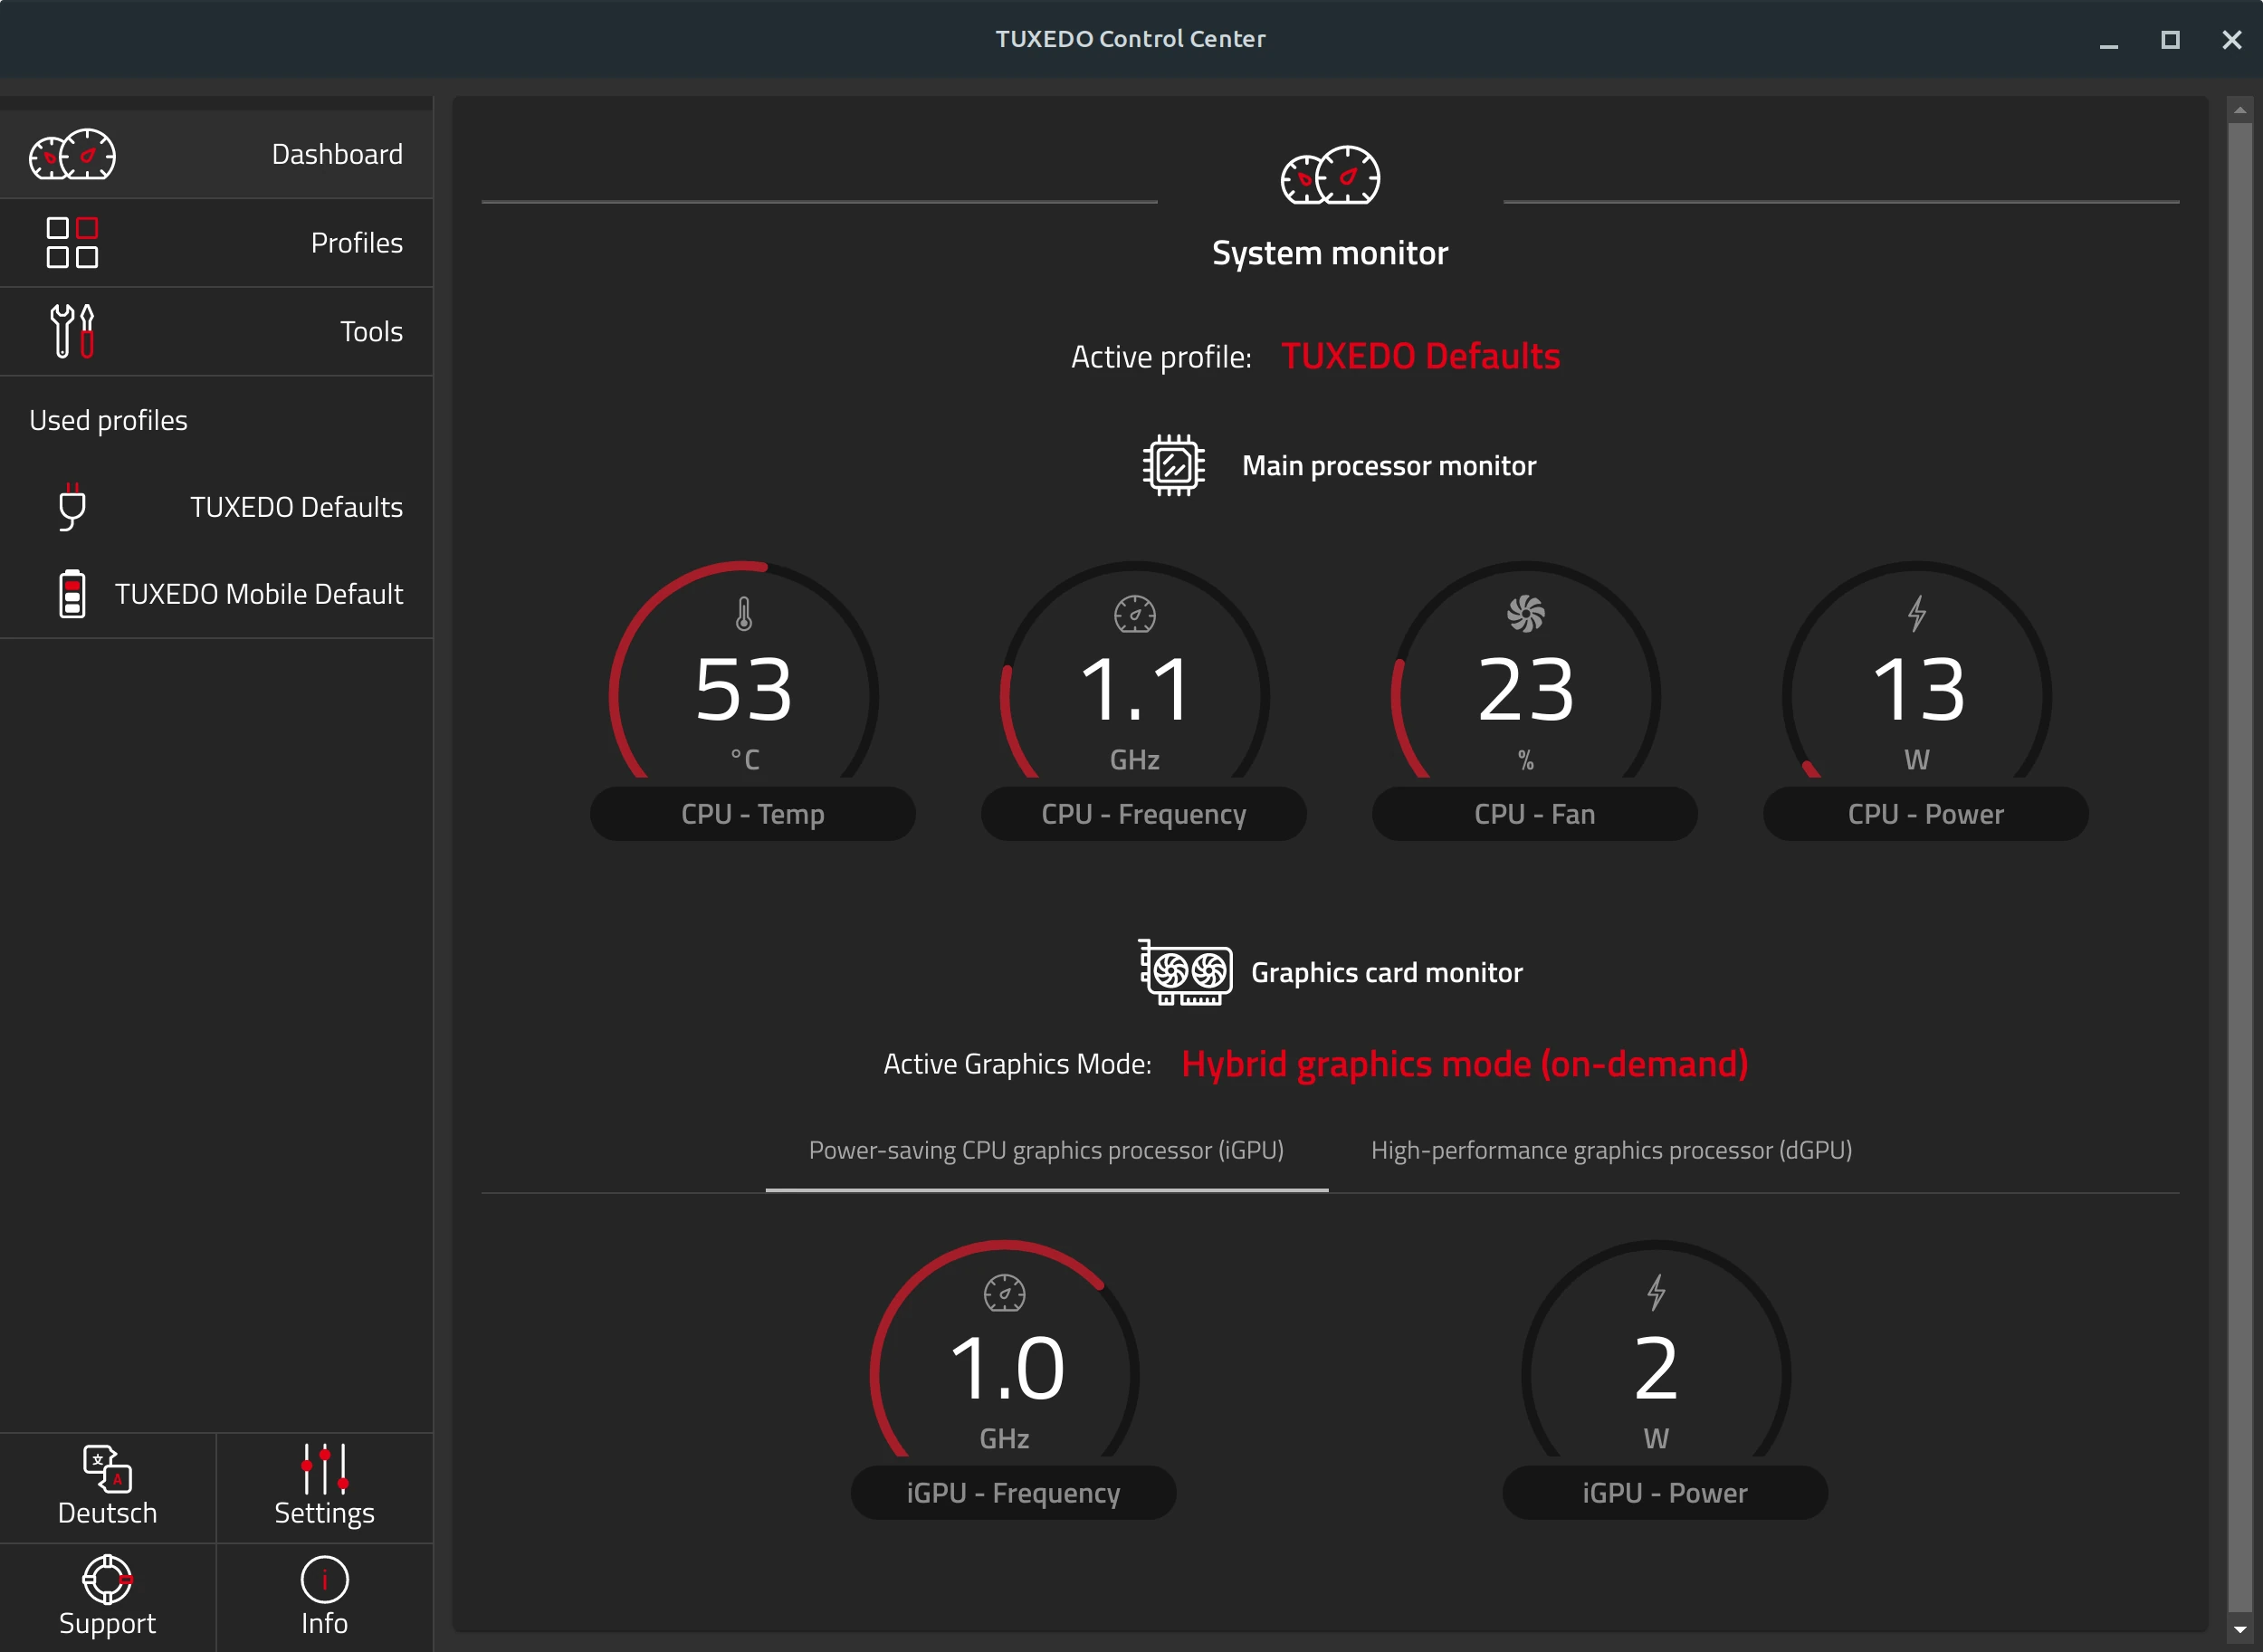The image size is (2263, 1652).
Task: Click the Hybrid graphics mode (on-demand) link
Action: coord(1465,1064)
